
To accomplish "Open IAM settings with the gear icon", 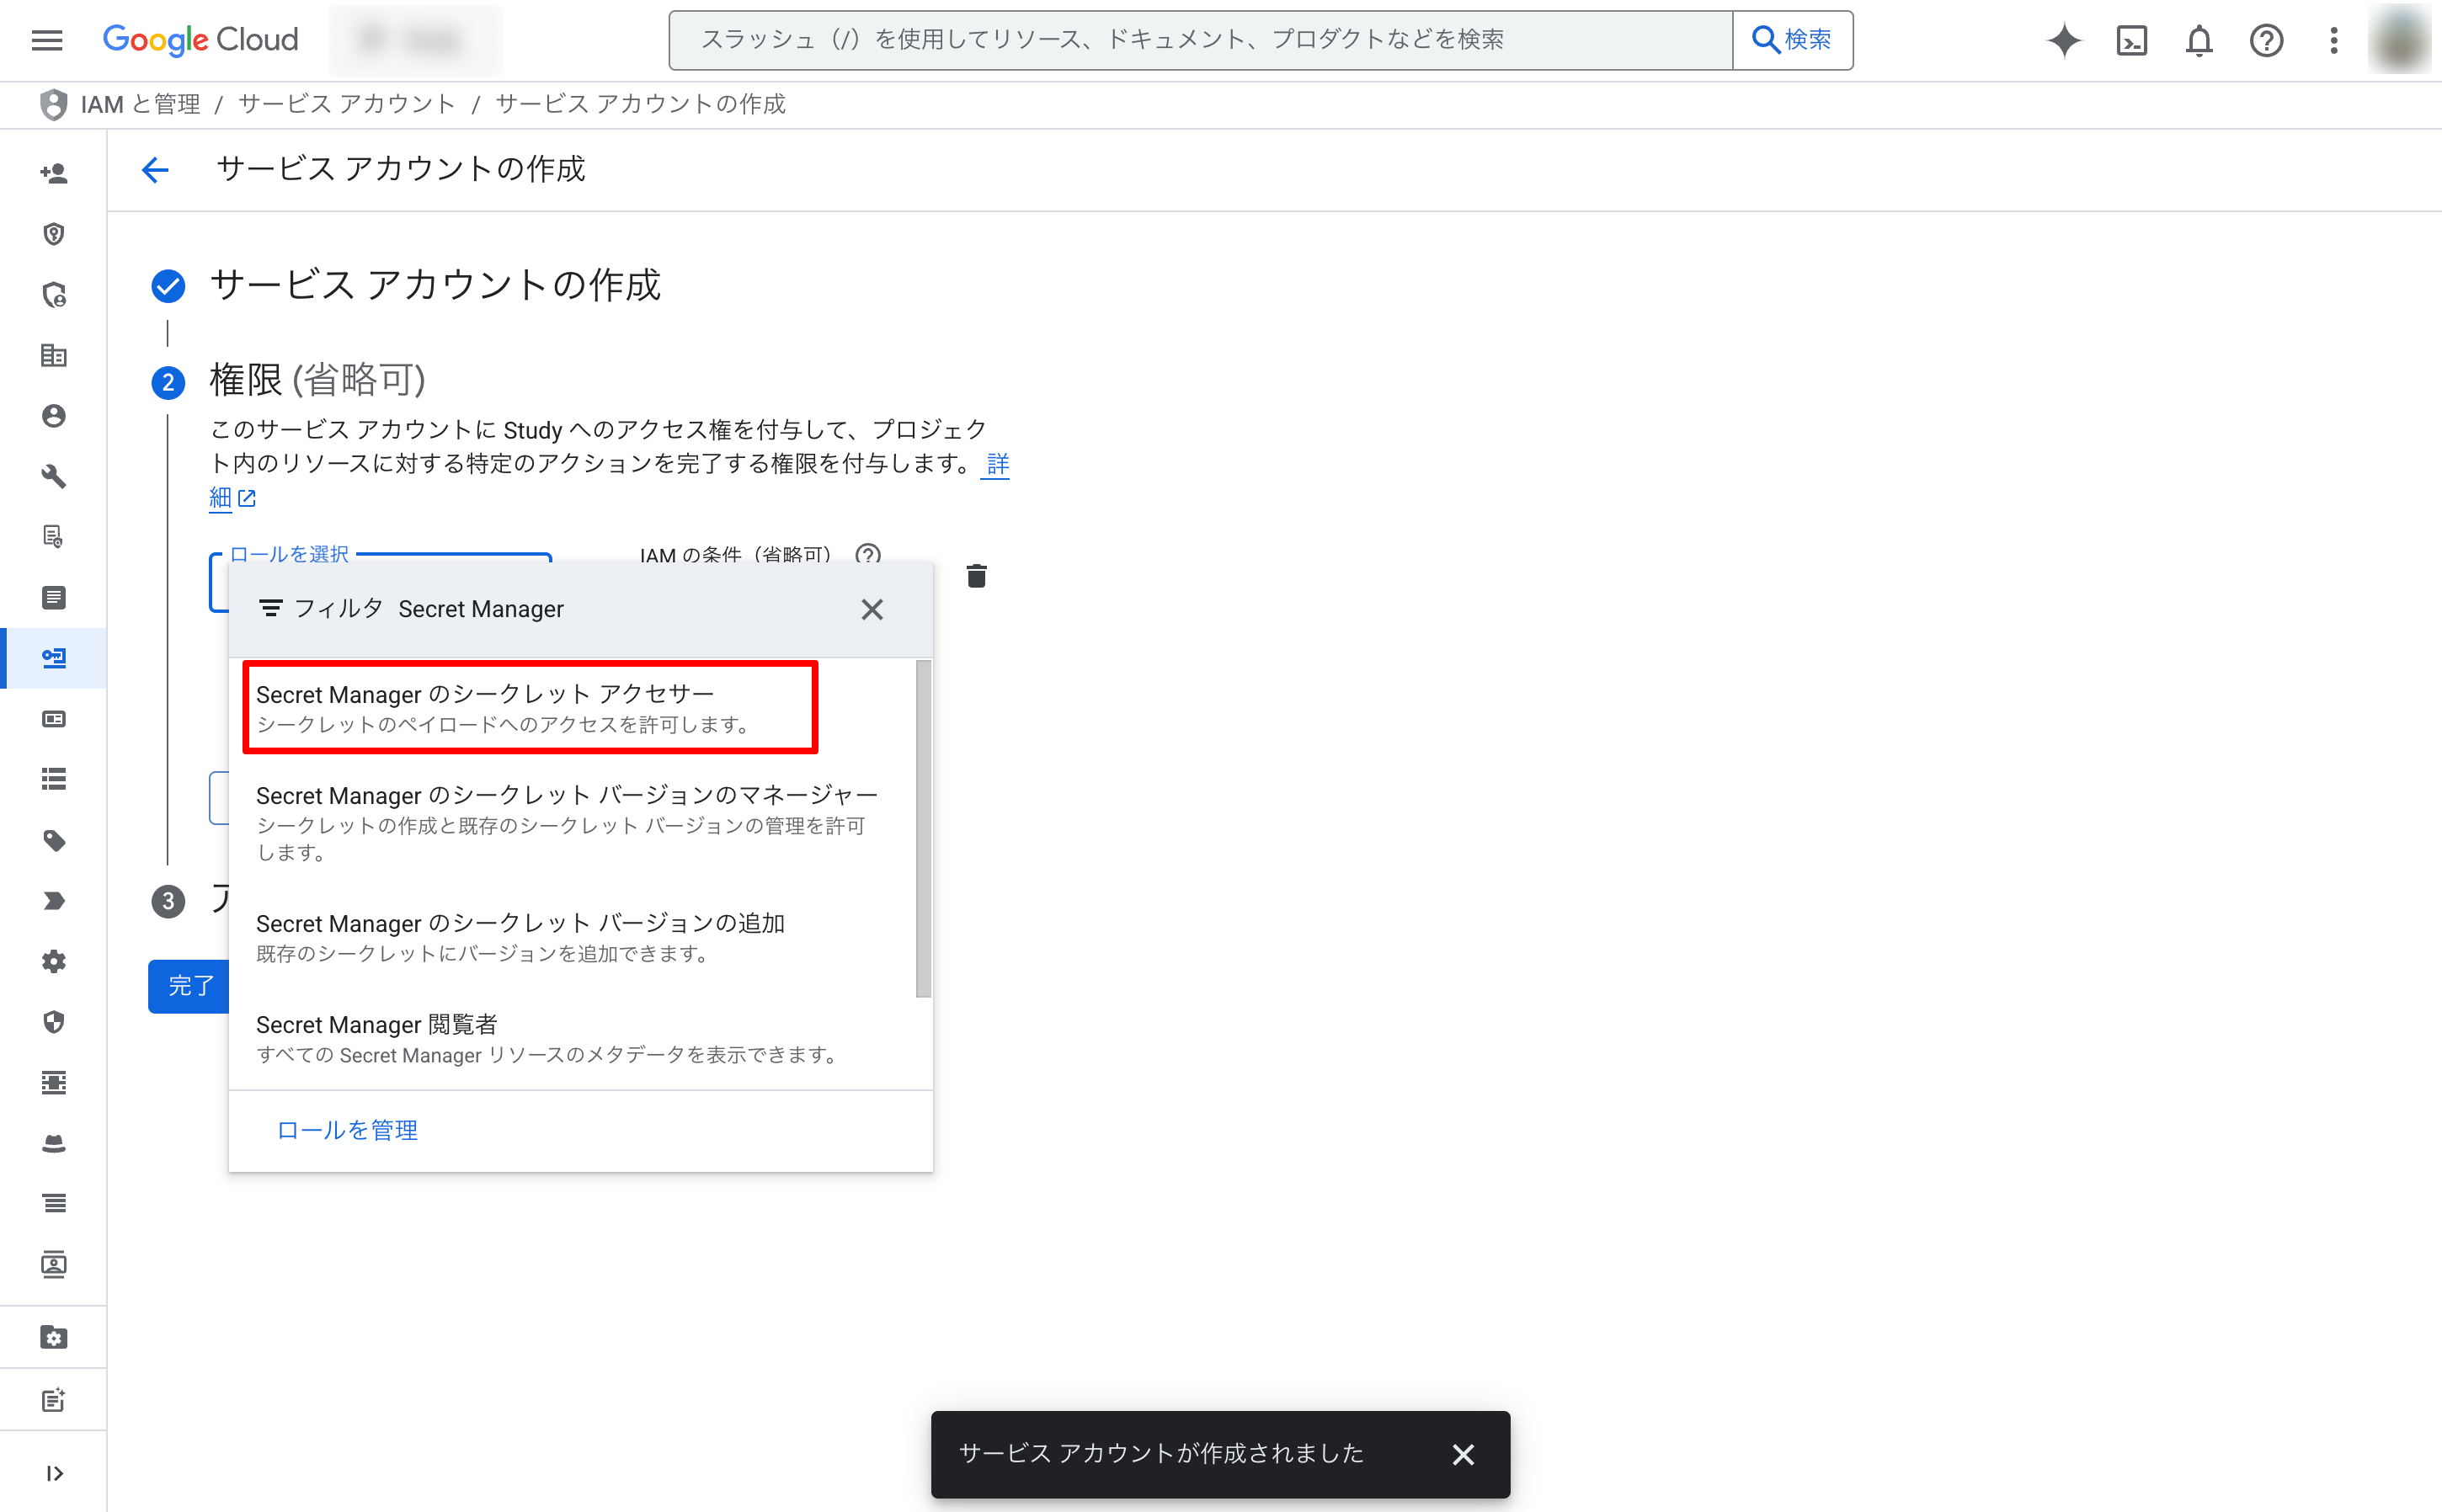I will [53, 961].
